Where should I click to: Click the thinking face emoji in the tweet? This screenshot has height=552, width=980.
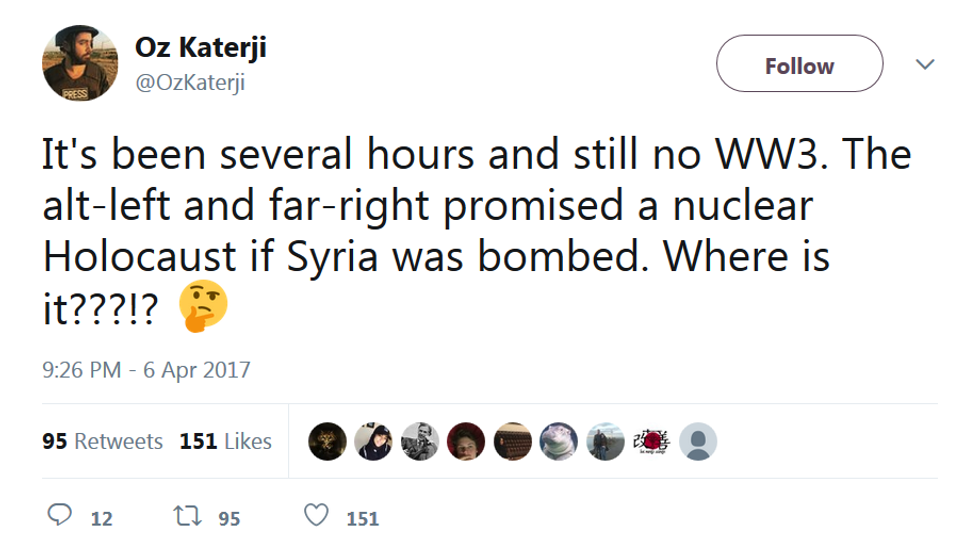pos(204,306)
